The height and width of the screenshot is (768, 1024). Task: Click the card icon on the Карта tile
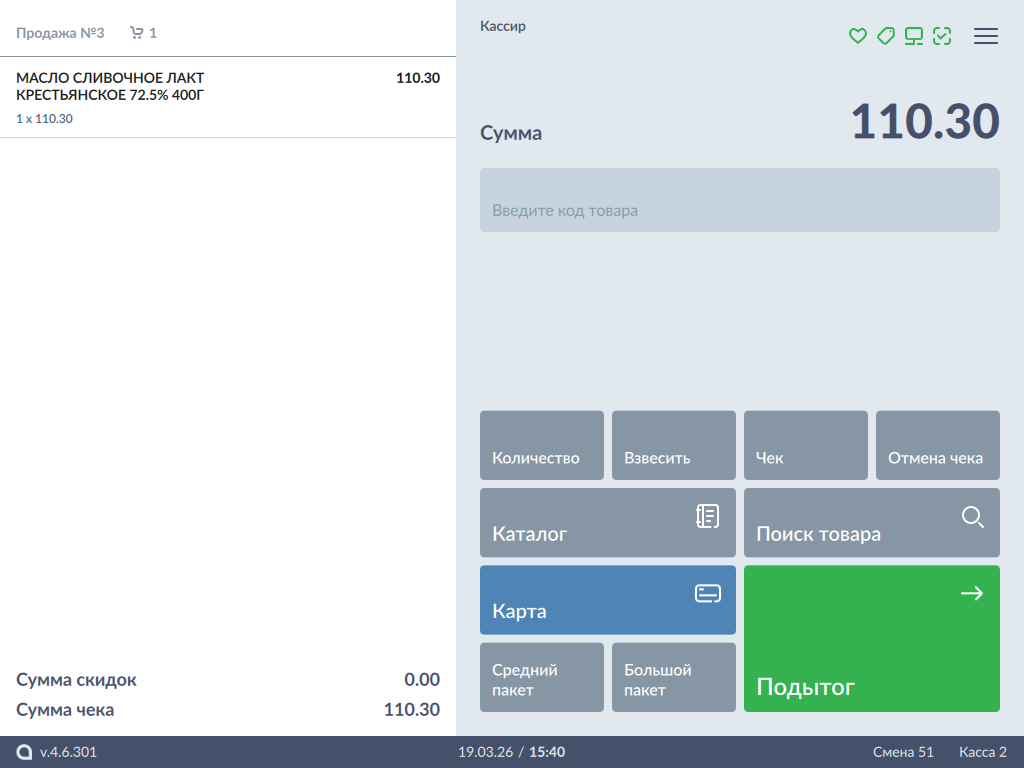pos(707,593)
